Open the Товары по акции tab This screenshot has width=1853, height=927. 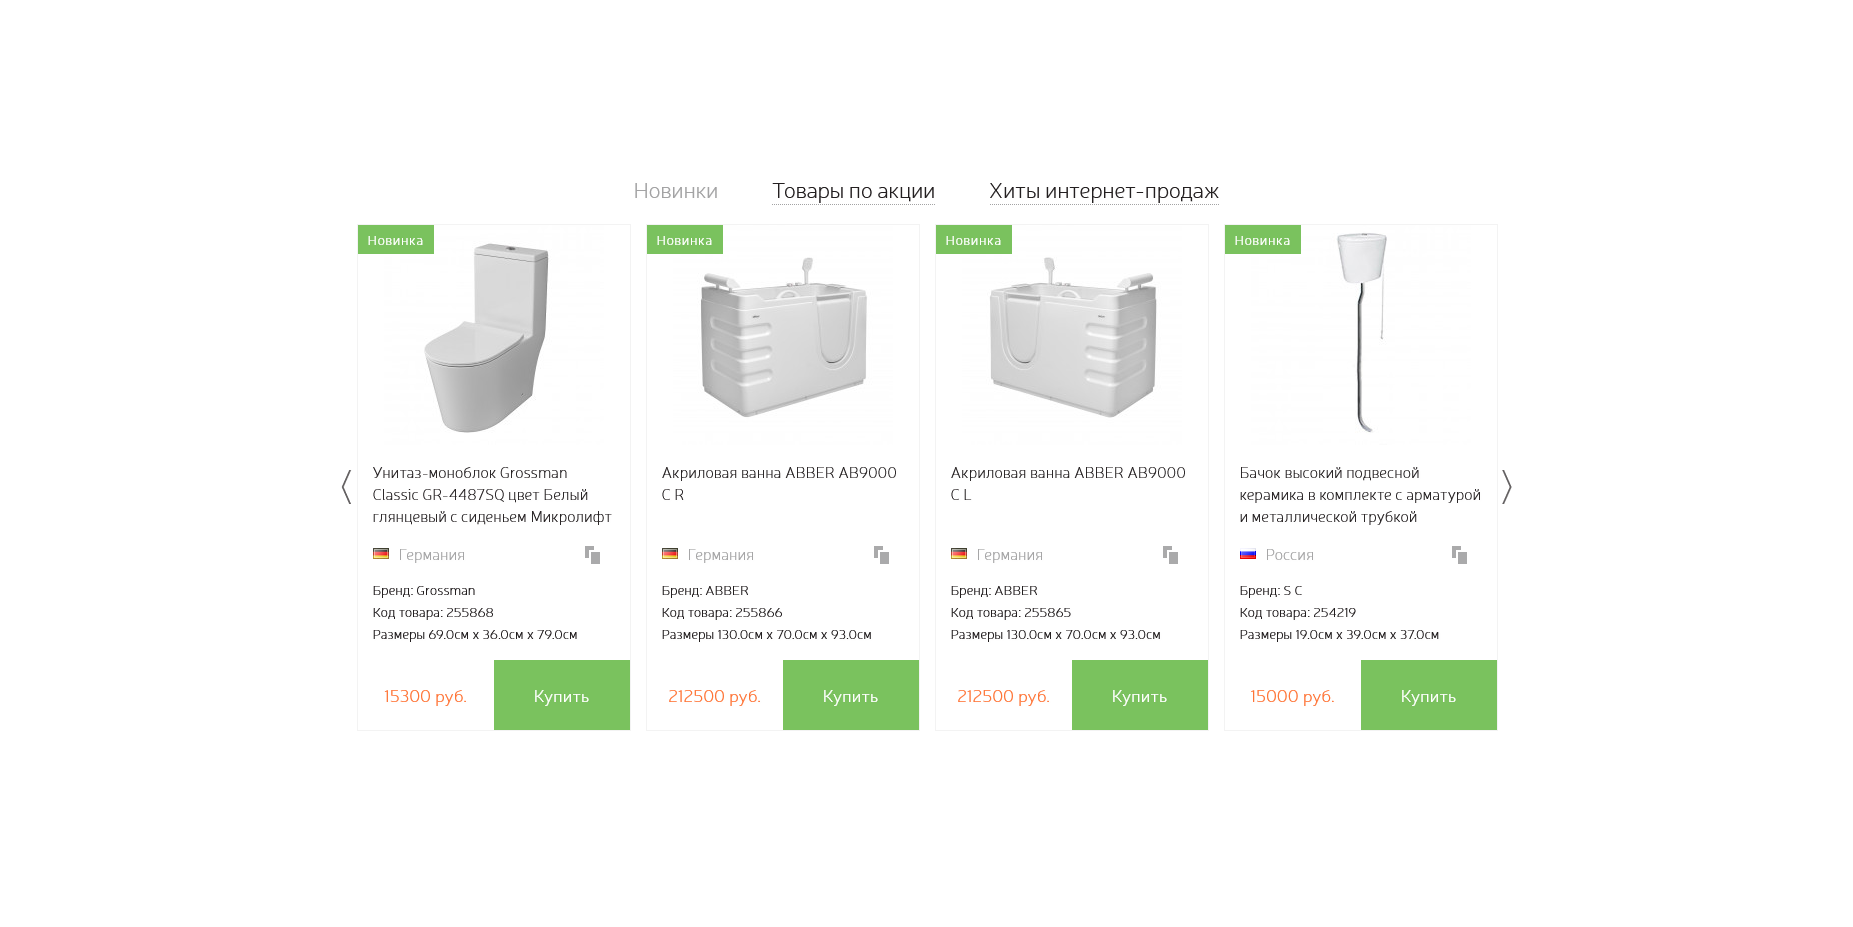tap(853, 191)
